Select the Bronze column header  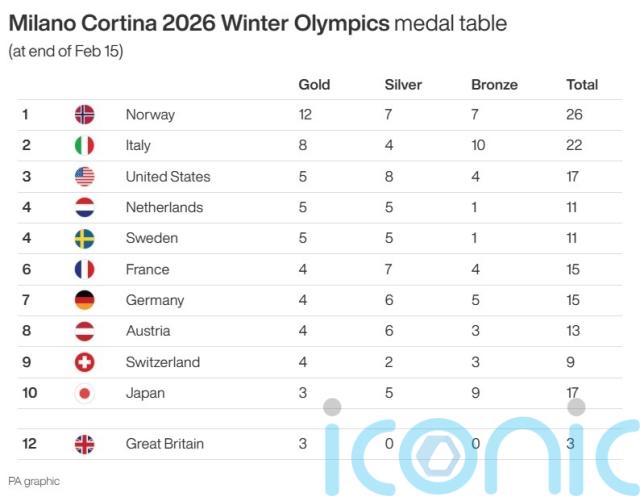pyautogui.click(x=494, y=85)
